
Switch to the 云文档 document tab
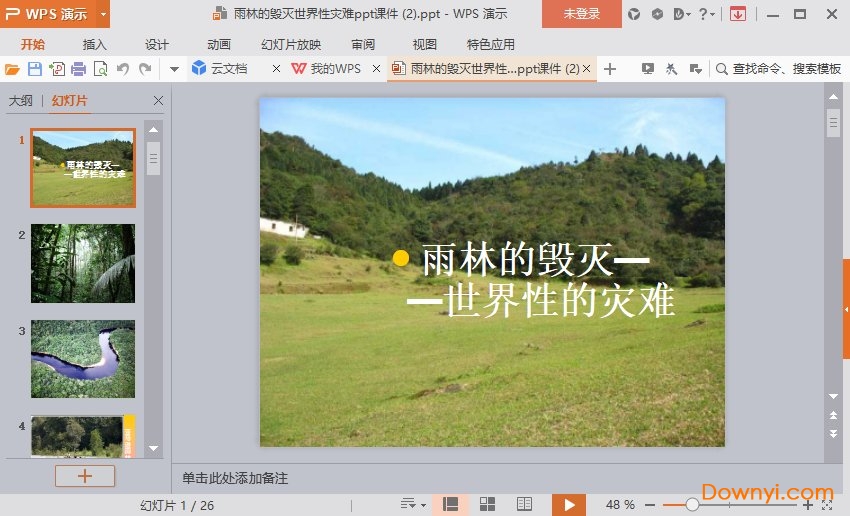pyautogui.click(x=229, y=69)
